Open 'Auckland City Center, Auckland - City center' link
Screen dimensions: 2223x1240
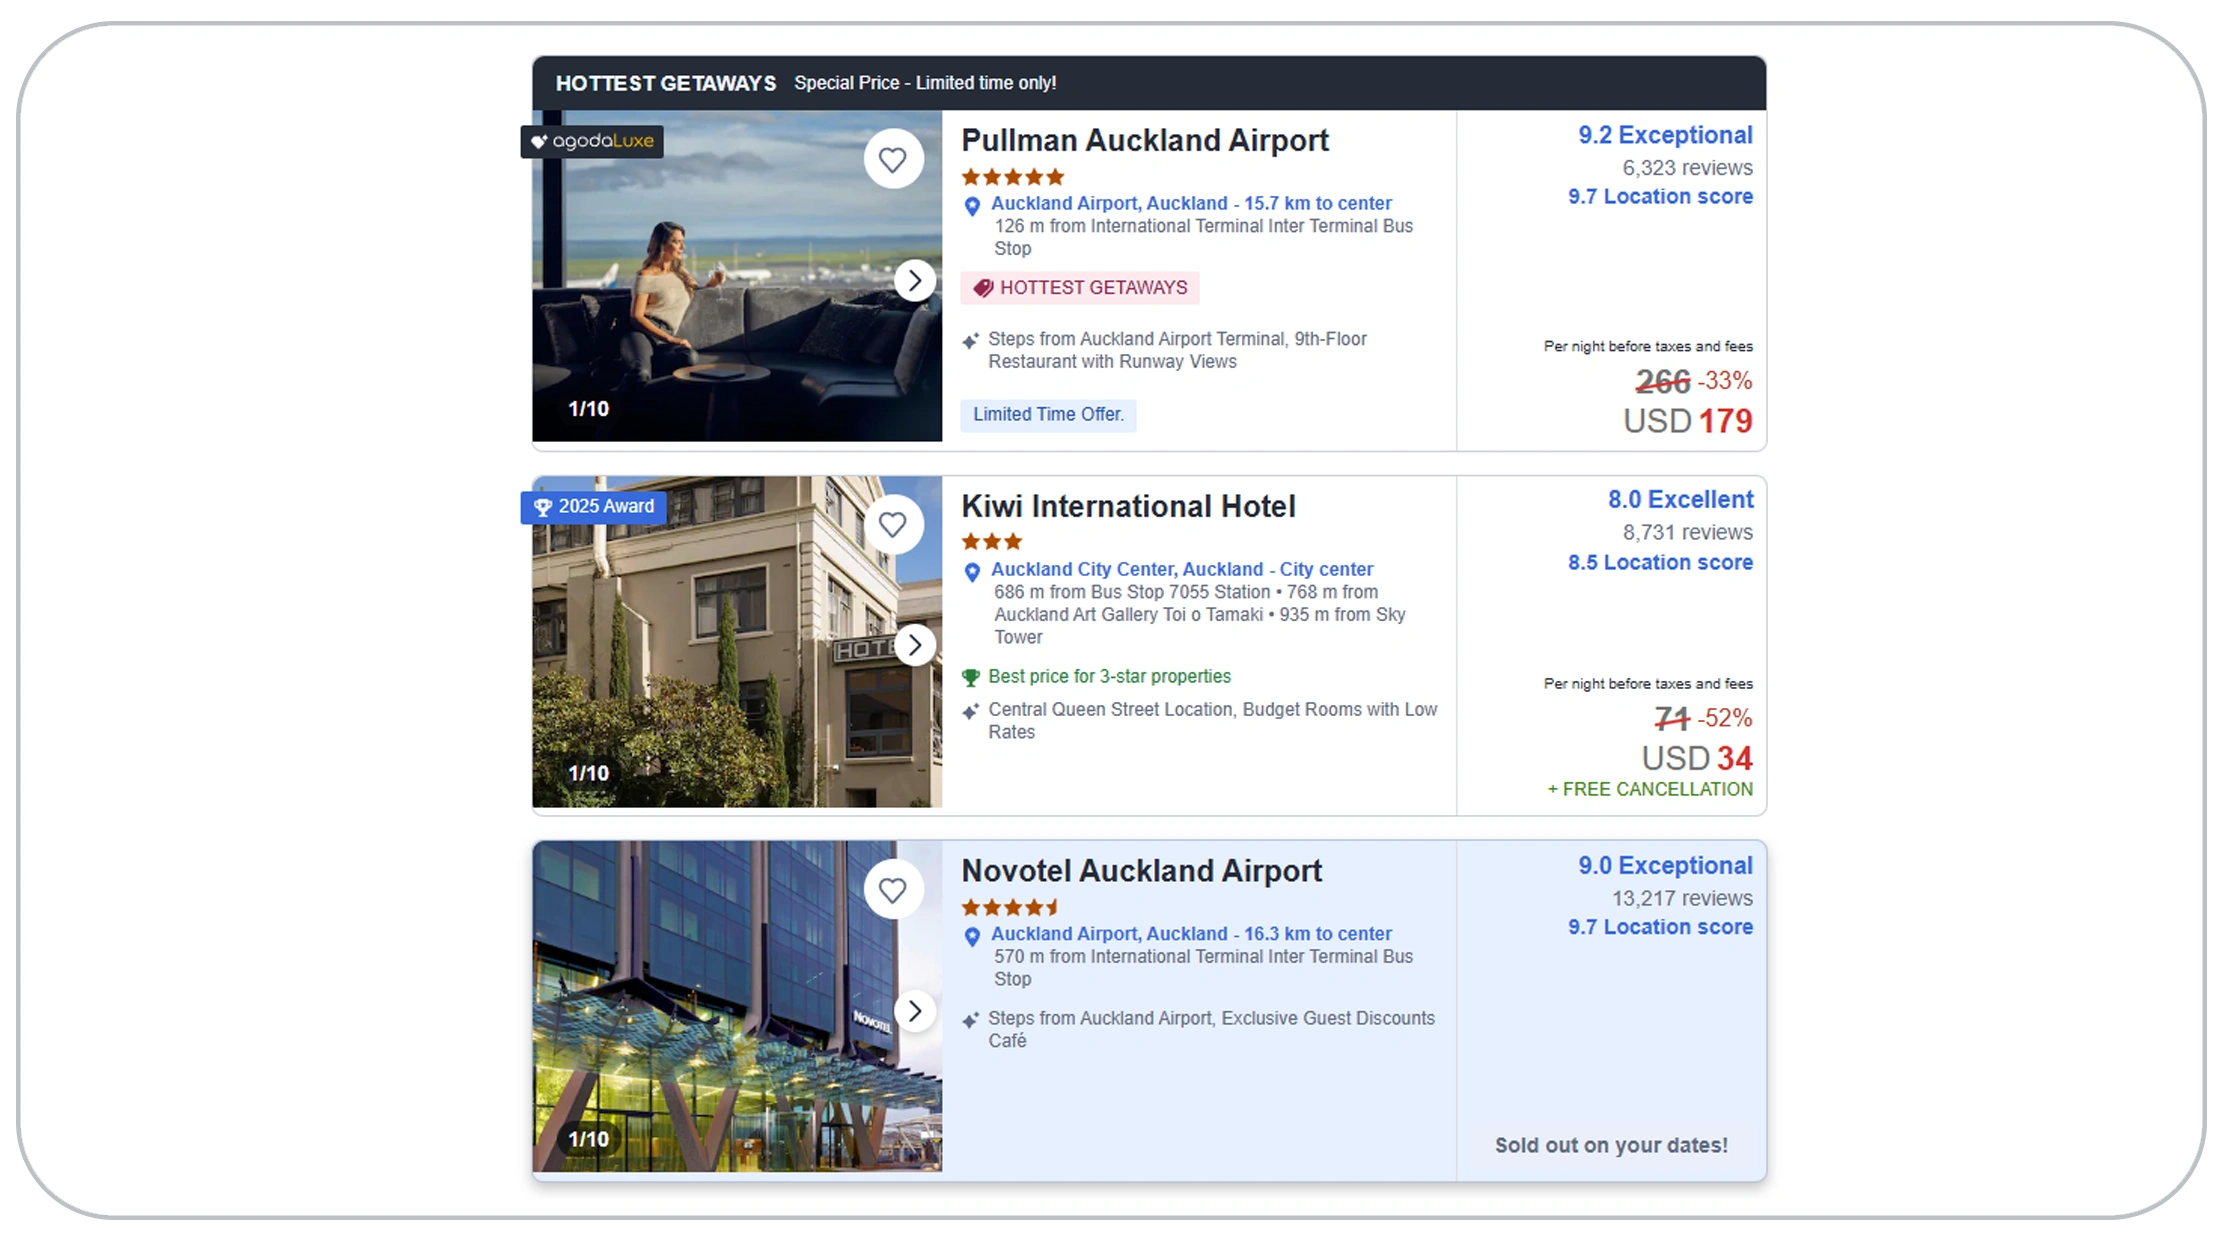1182,569
